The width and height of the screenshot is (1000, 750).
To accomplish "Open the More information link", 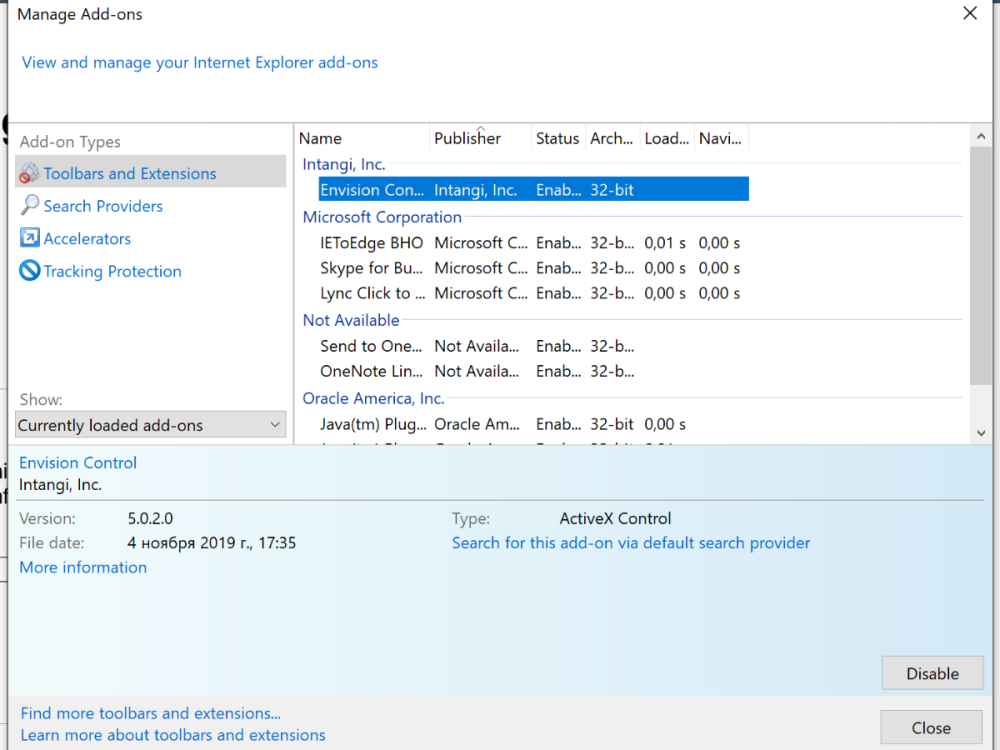I will [83, 567].
